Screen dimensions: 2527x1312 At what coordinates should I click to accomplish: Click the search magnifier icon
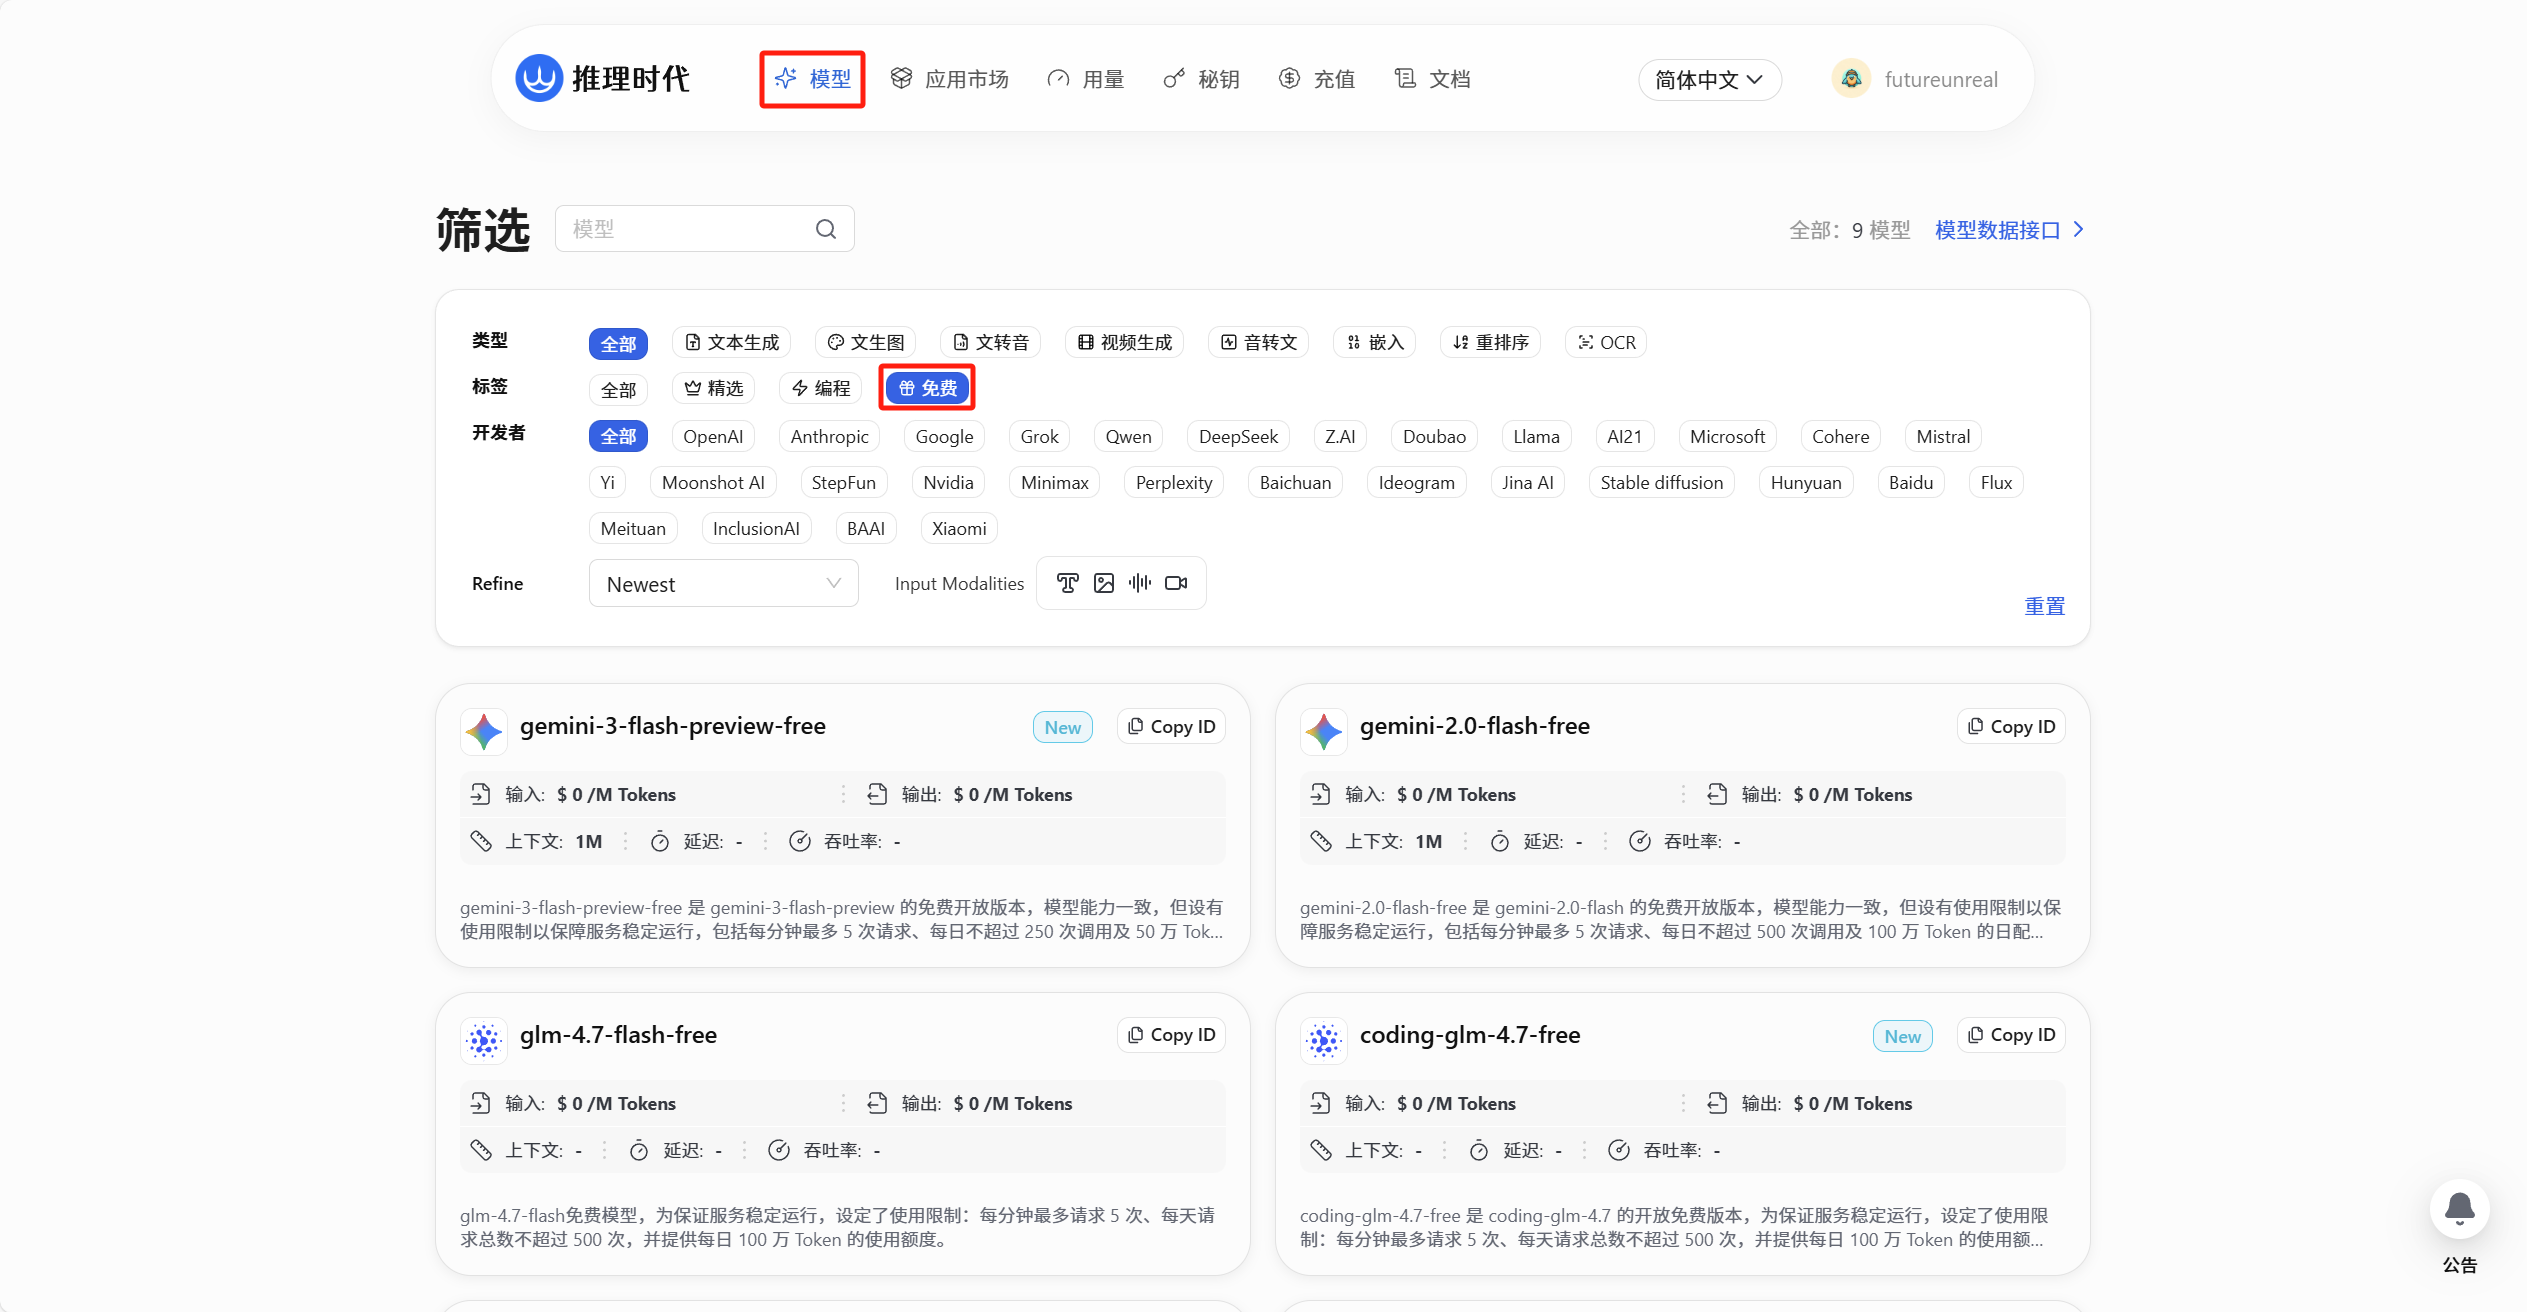(x=826, y=229)
